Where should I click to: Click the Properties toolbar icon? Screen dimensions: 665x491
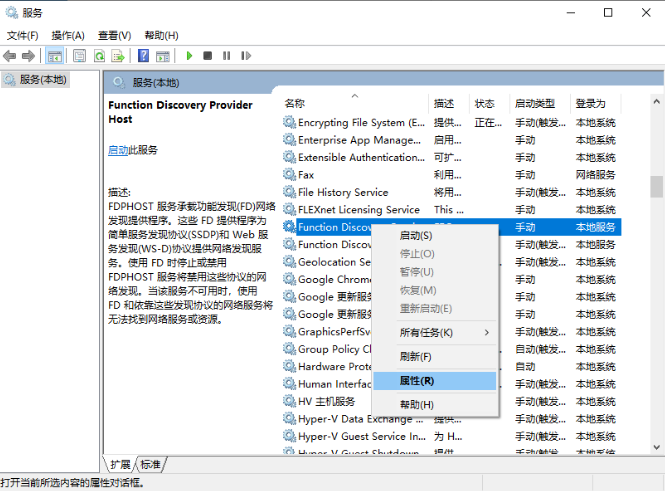pyautogui.click(x=79, y=56)
